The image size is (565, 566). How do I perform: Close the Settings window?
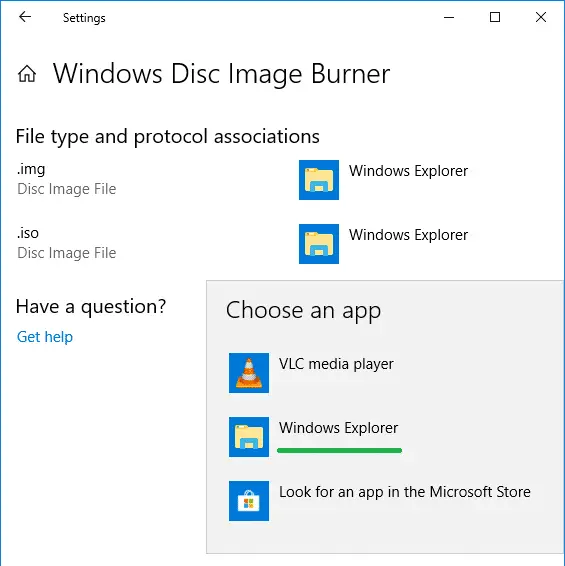click(540, 17)
